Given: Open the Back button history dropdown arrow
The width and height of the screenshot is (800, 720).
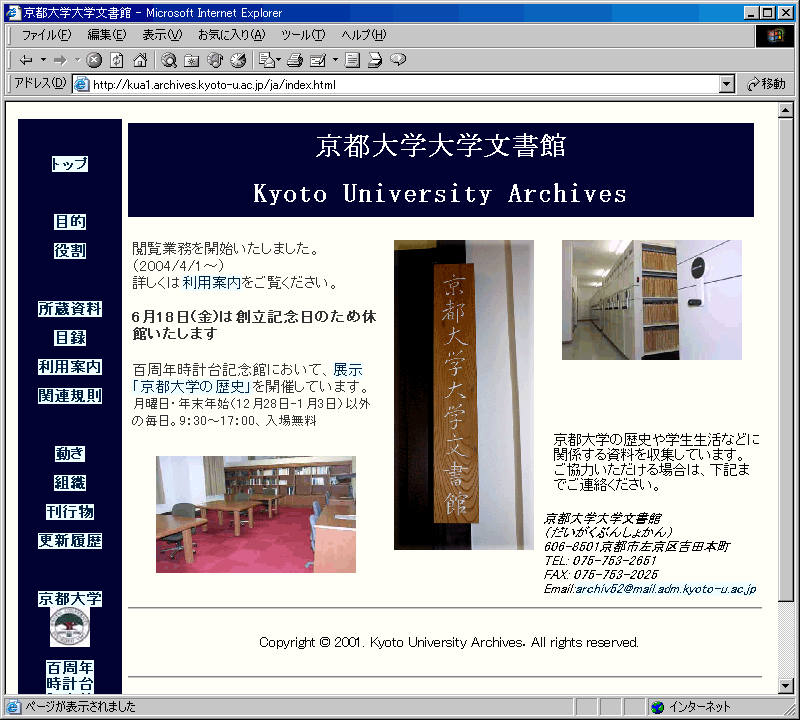Looking at the screenshot, I should point(43,60).
